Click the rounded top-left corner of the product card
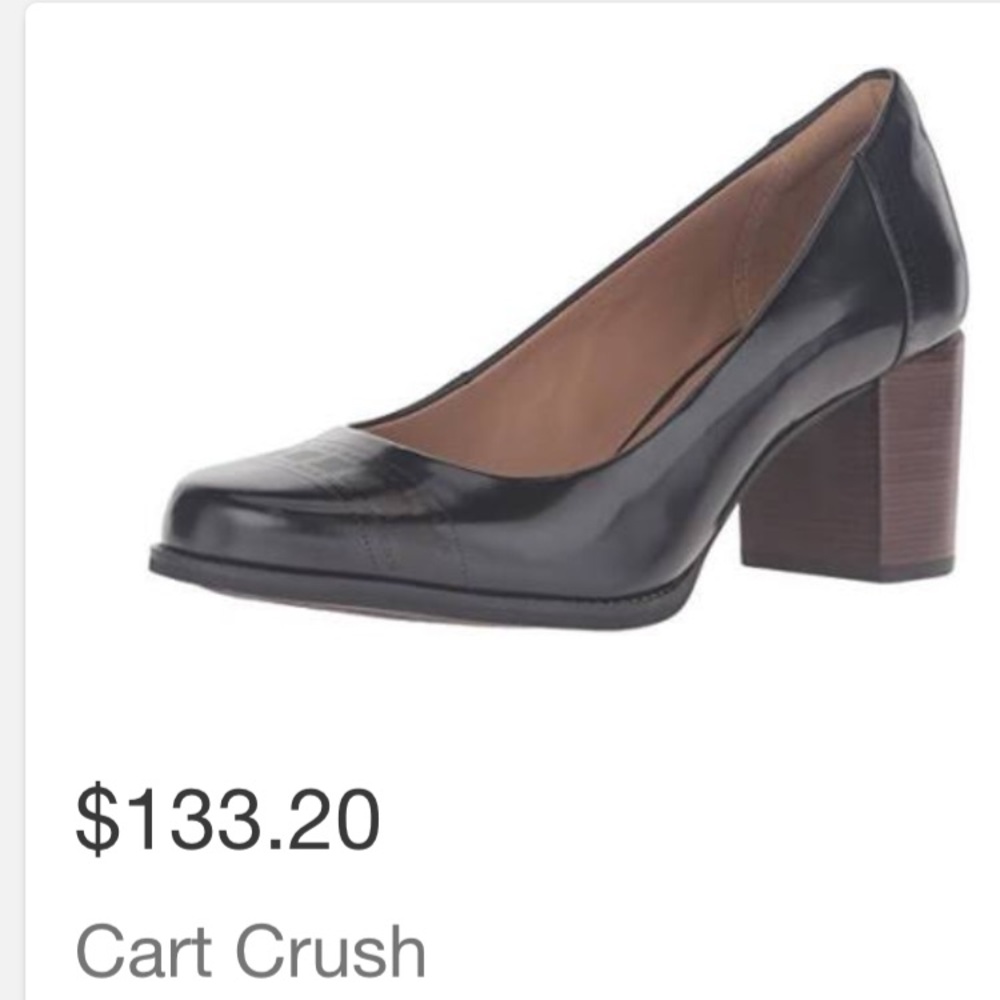This screenshot has width=1000, height=1000. (x=31, y=9)
